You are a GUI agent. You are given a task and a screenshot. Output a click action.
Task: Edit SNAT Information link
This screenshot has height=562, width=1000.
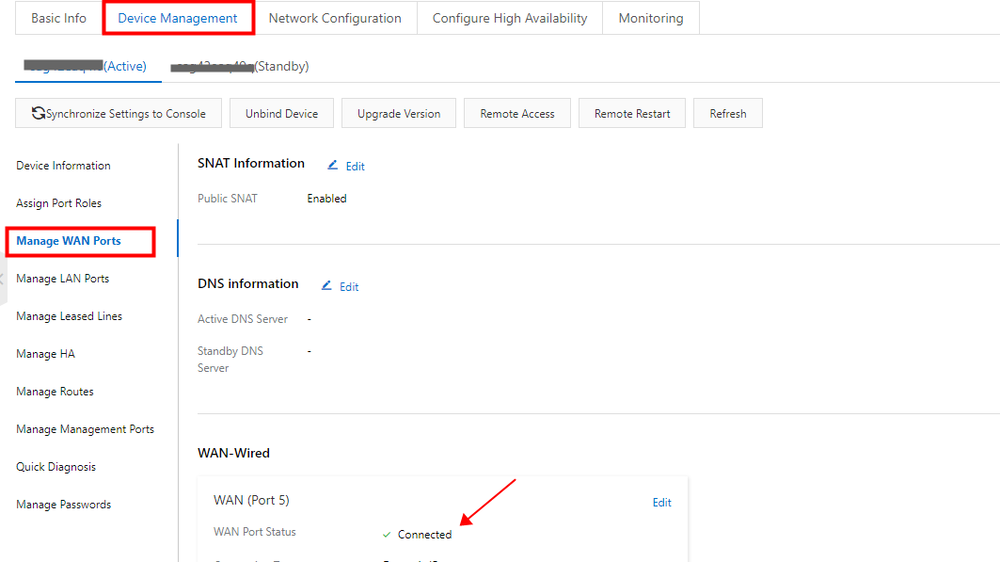(x=355, y=166)
